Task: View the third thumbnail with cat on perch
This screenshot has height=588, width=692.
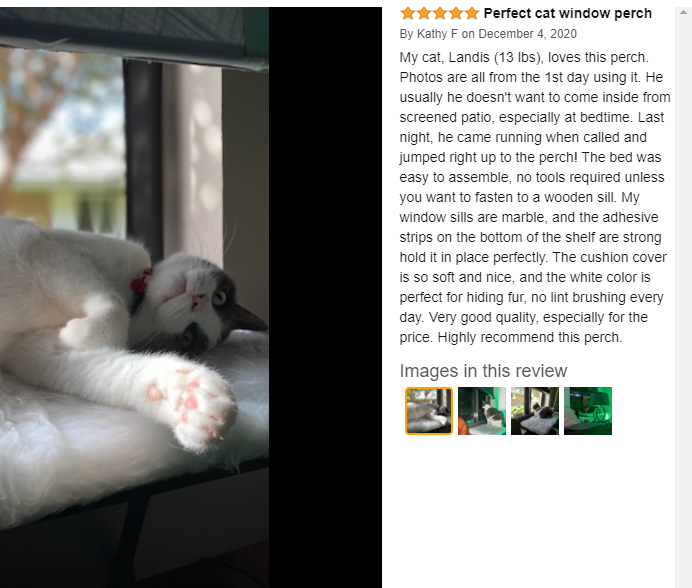Action: pos(534,411)
